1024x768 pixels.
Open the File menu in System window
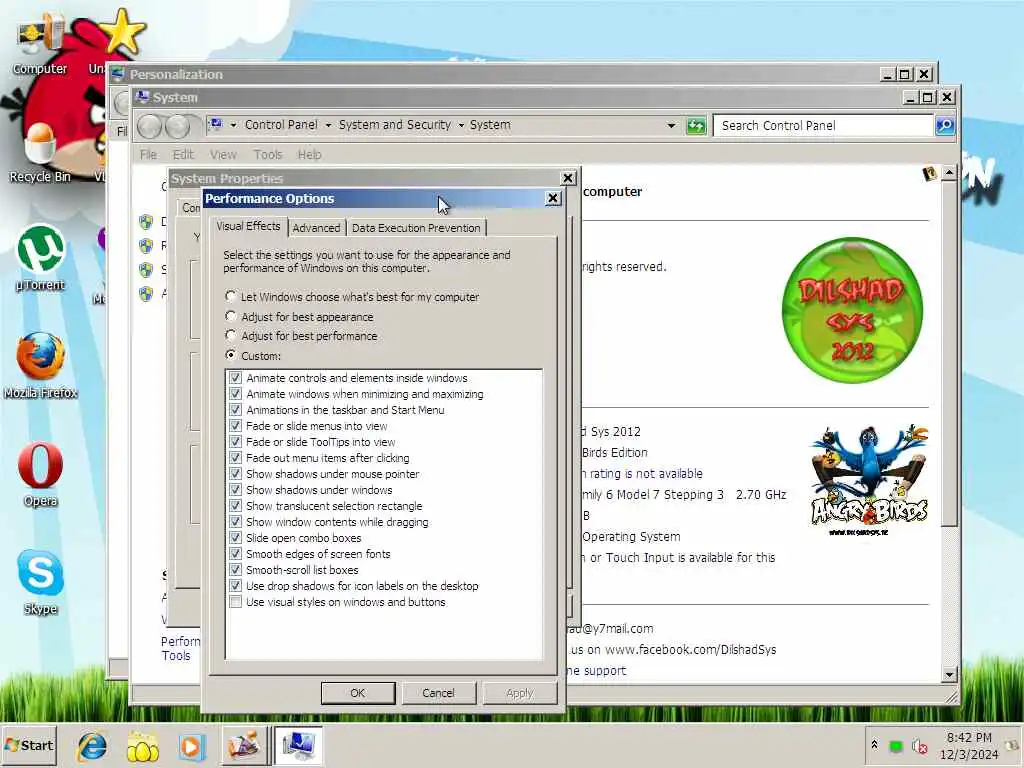point(148,155)
